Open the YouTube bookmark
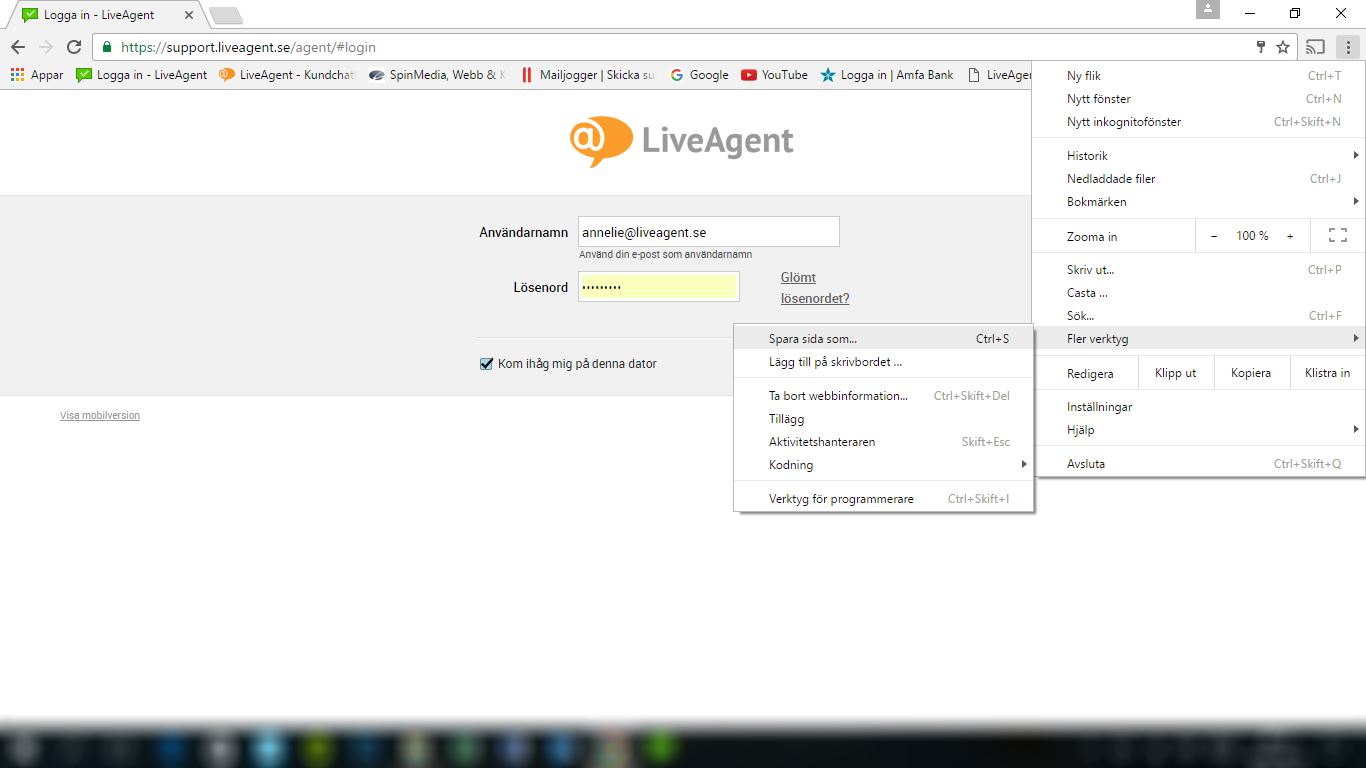This screenshot has width=1366, height=768. click(x=775, y=75)
